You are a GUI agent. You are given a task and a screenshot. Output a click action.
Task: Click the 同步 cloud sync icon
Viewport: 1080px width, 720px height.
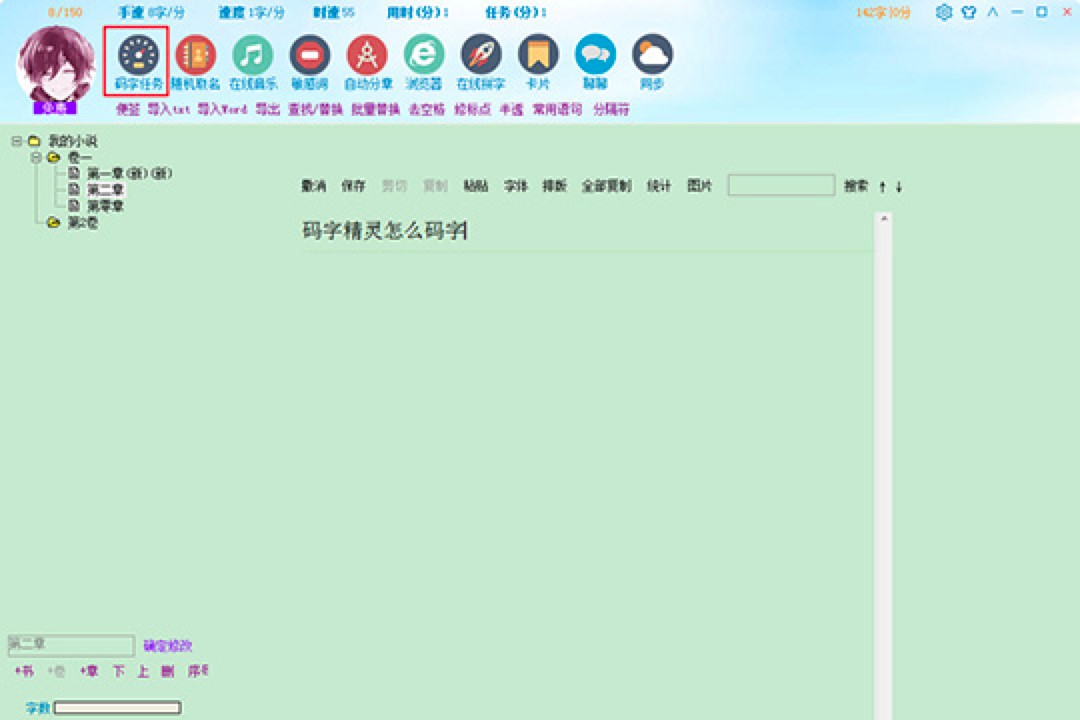click(652, 54)
